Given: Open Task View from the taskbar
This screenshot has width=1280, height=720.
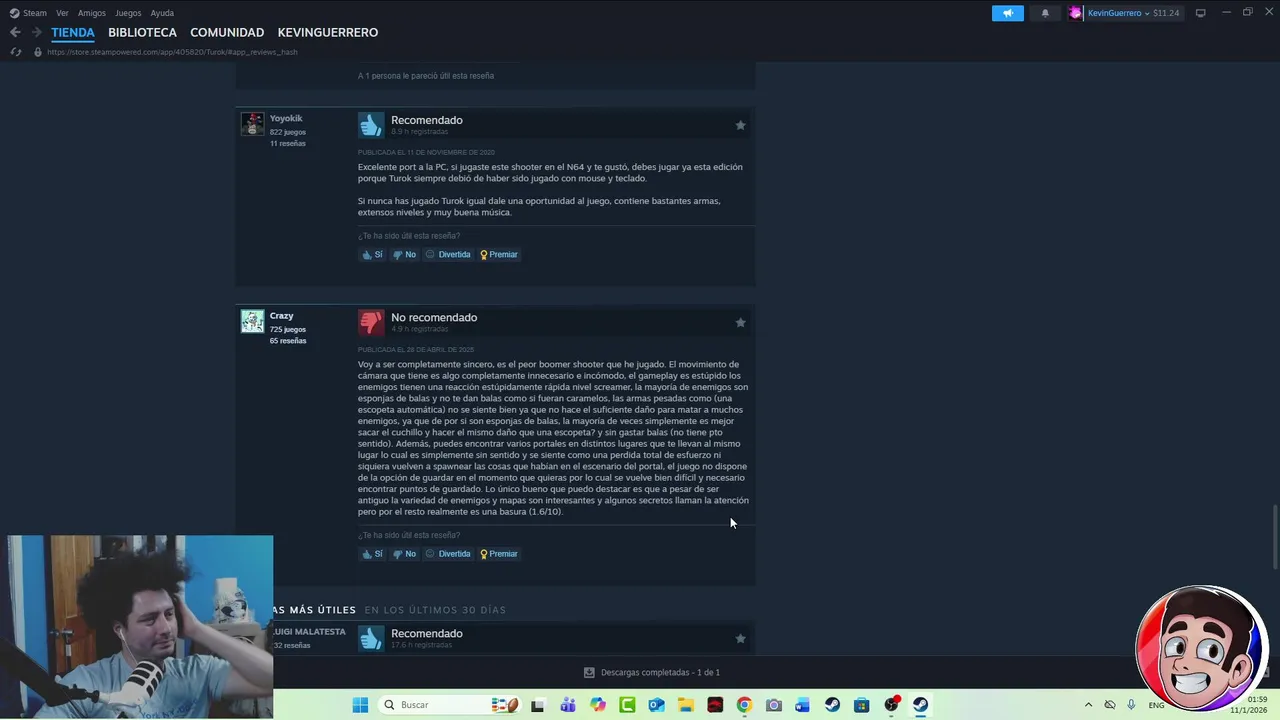Looking at the screenshot, I should click(x=537, y=705).
